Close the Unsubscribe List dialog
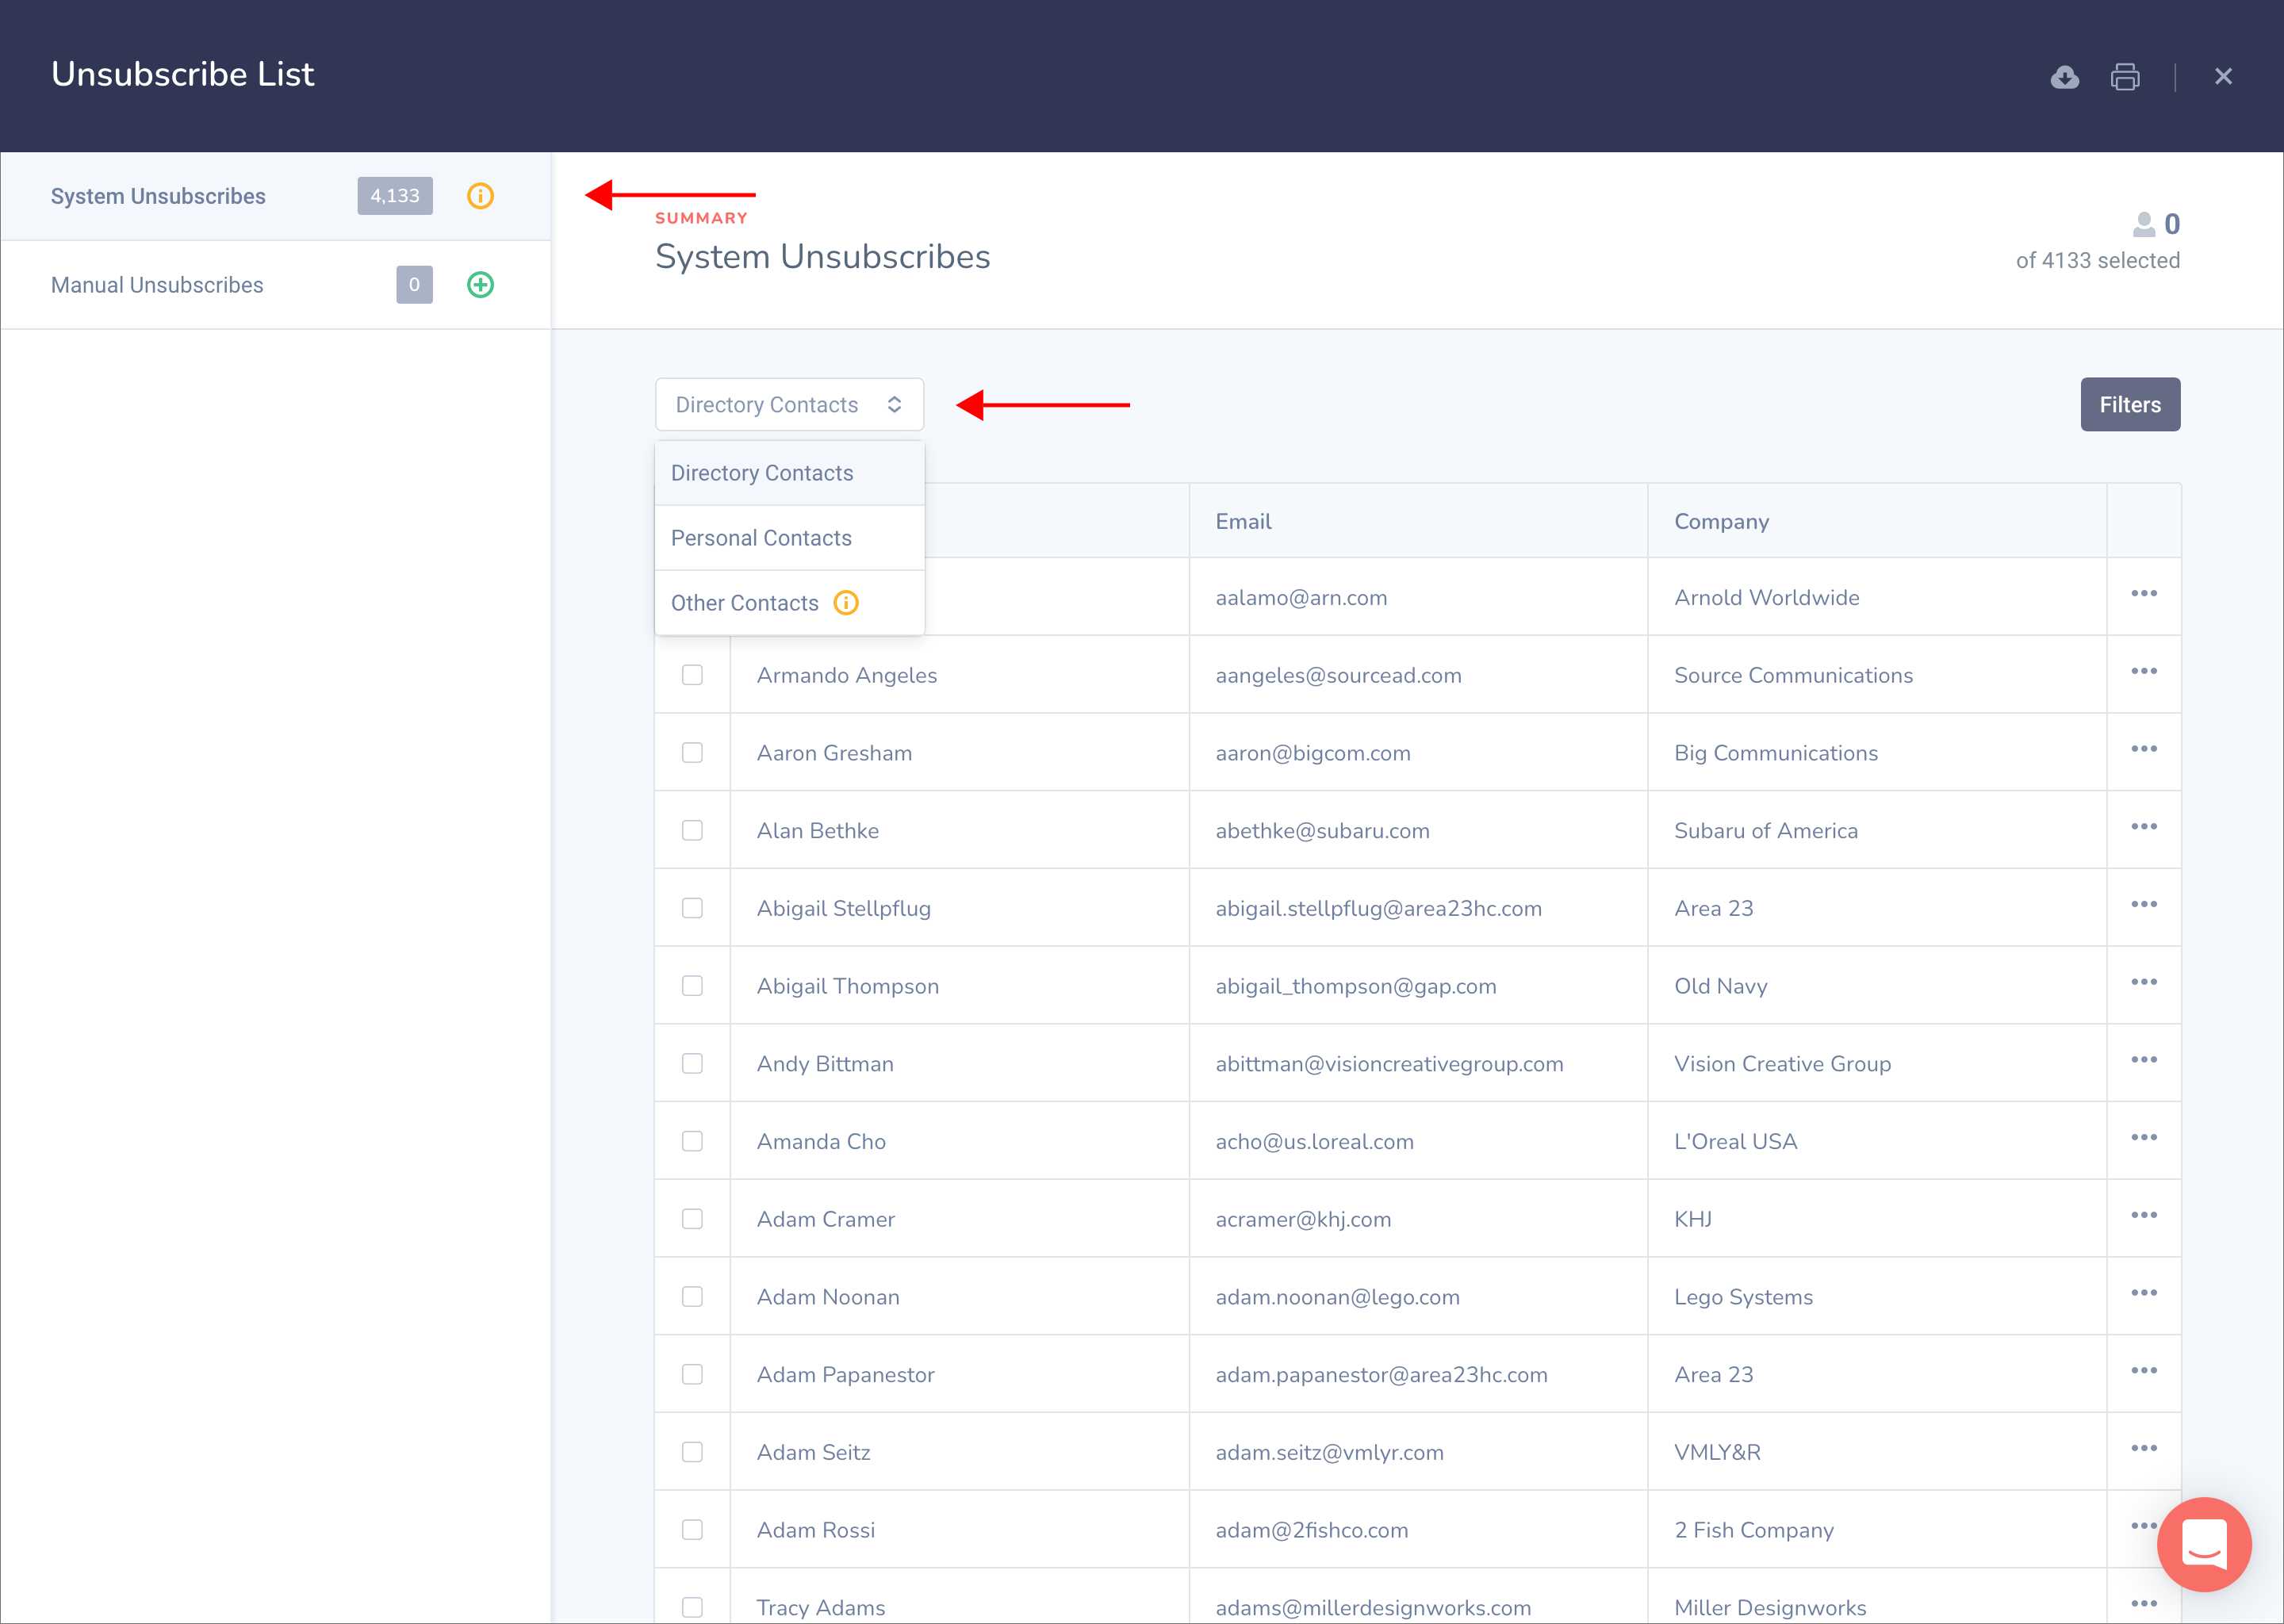 tap(2223, 77)
